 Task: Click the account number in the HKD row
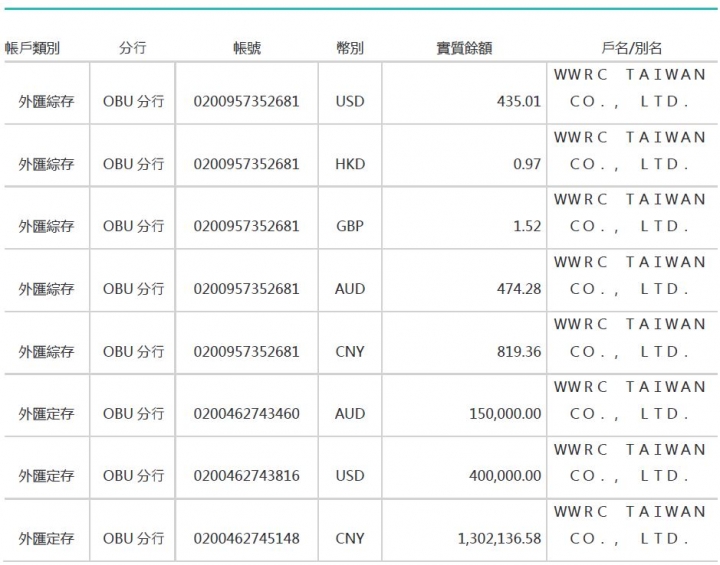click(x=246, y=164)
